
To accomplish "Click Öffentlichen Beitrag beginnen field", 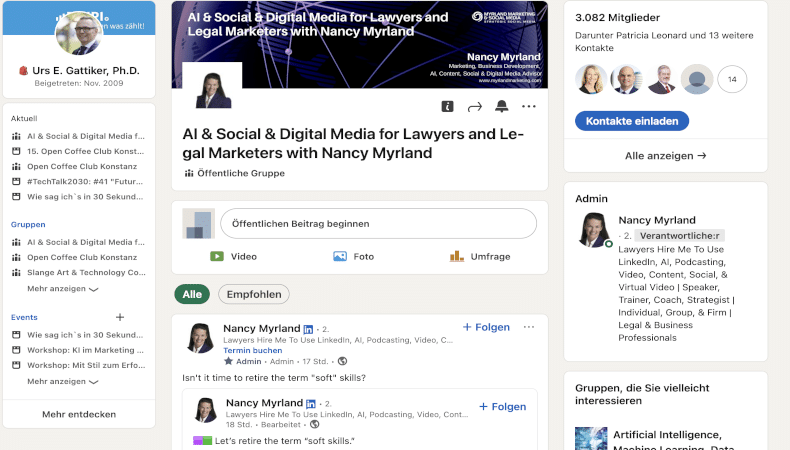I will (x=378, y=224).
